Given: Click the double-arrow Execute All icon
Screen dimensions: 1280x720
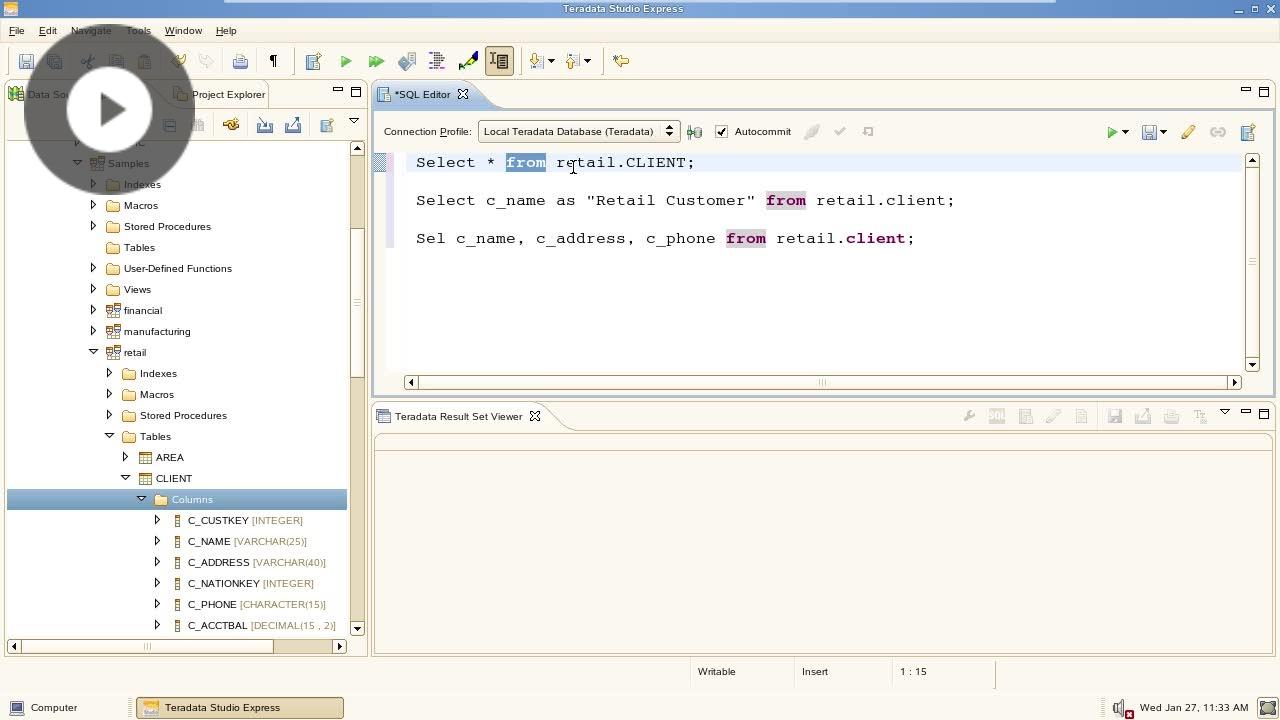Looking at the screenshot, I should click(376, 61).
